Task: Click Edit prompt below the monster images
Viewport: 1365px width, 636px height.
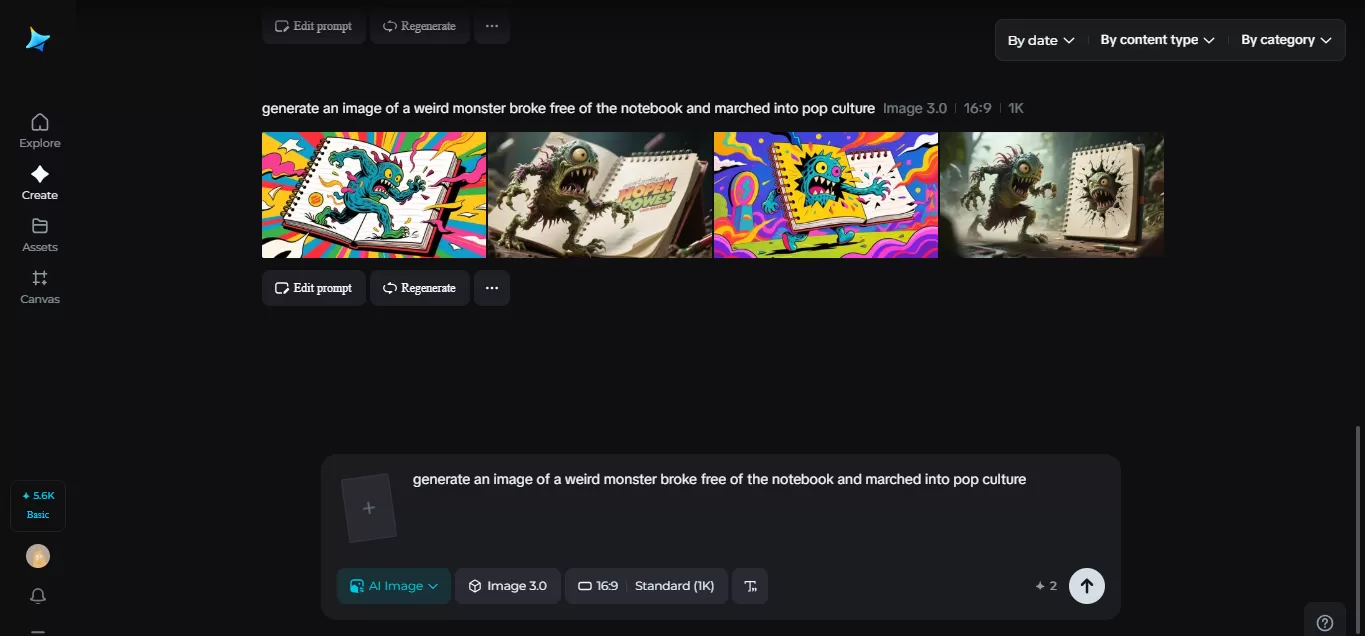Action: tap(313, 288)
